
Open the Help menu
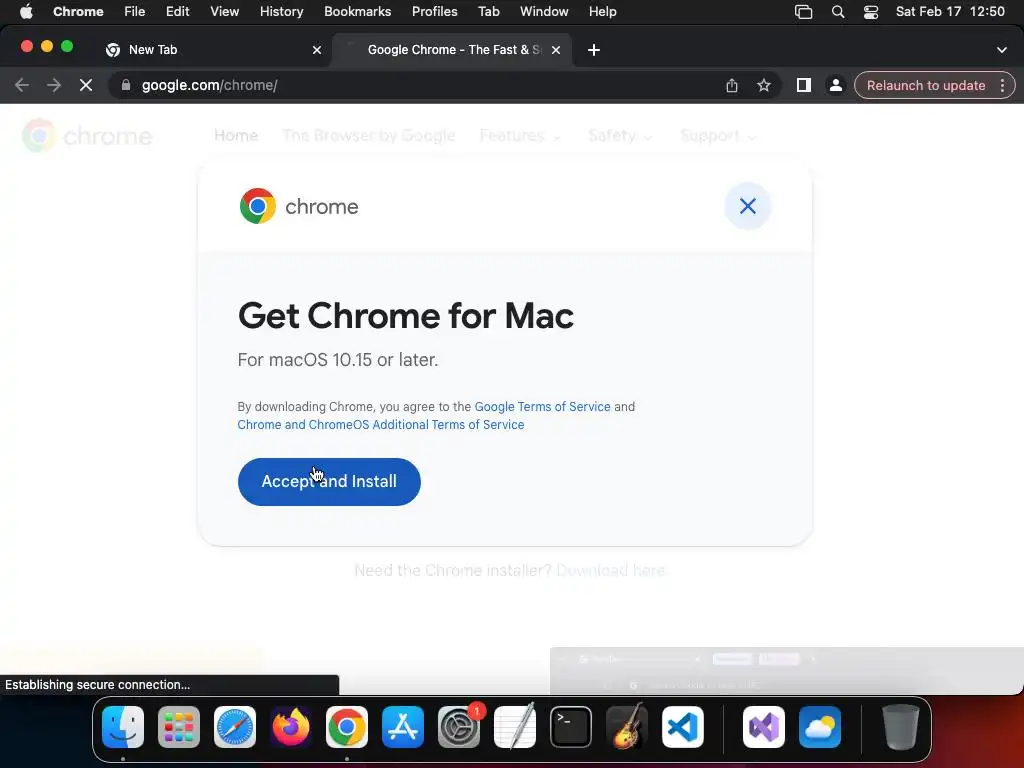tap(603, 12)
